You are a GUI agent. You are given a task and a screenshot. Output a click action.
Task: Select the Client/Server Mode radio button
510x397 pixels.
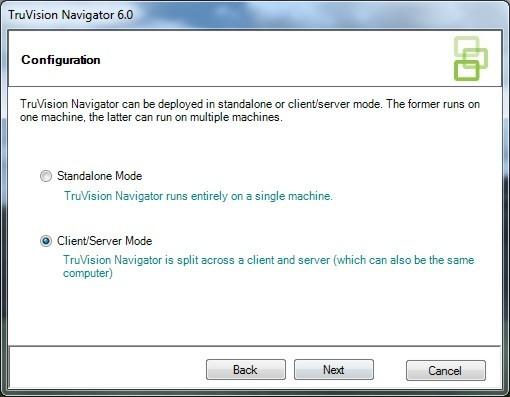pyautogui.click(x=46, y=241)
